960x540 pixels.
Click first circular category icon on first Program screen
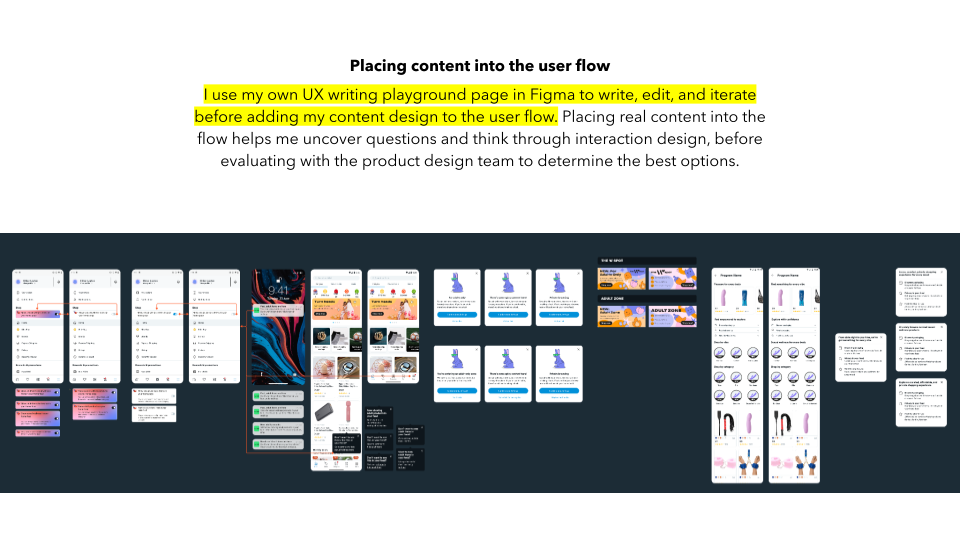coord(720,352)
